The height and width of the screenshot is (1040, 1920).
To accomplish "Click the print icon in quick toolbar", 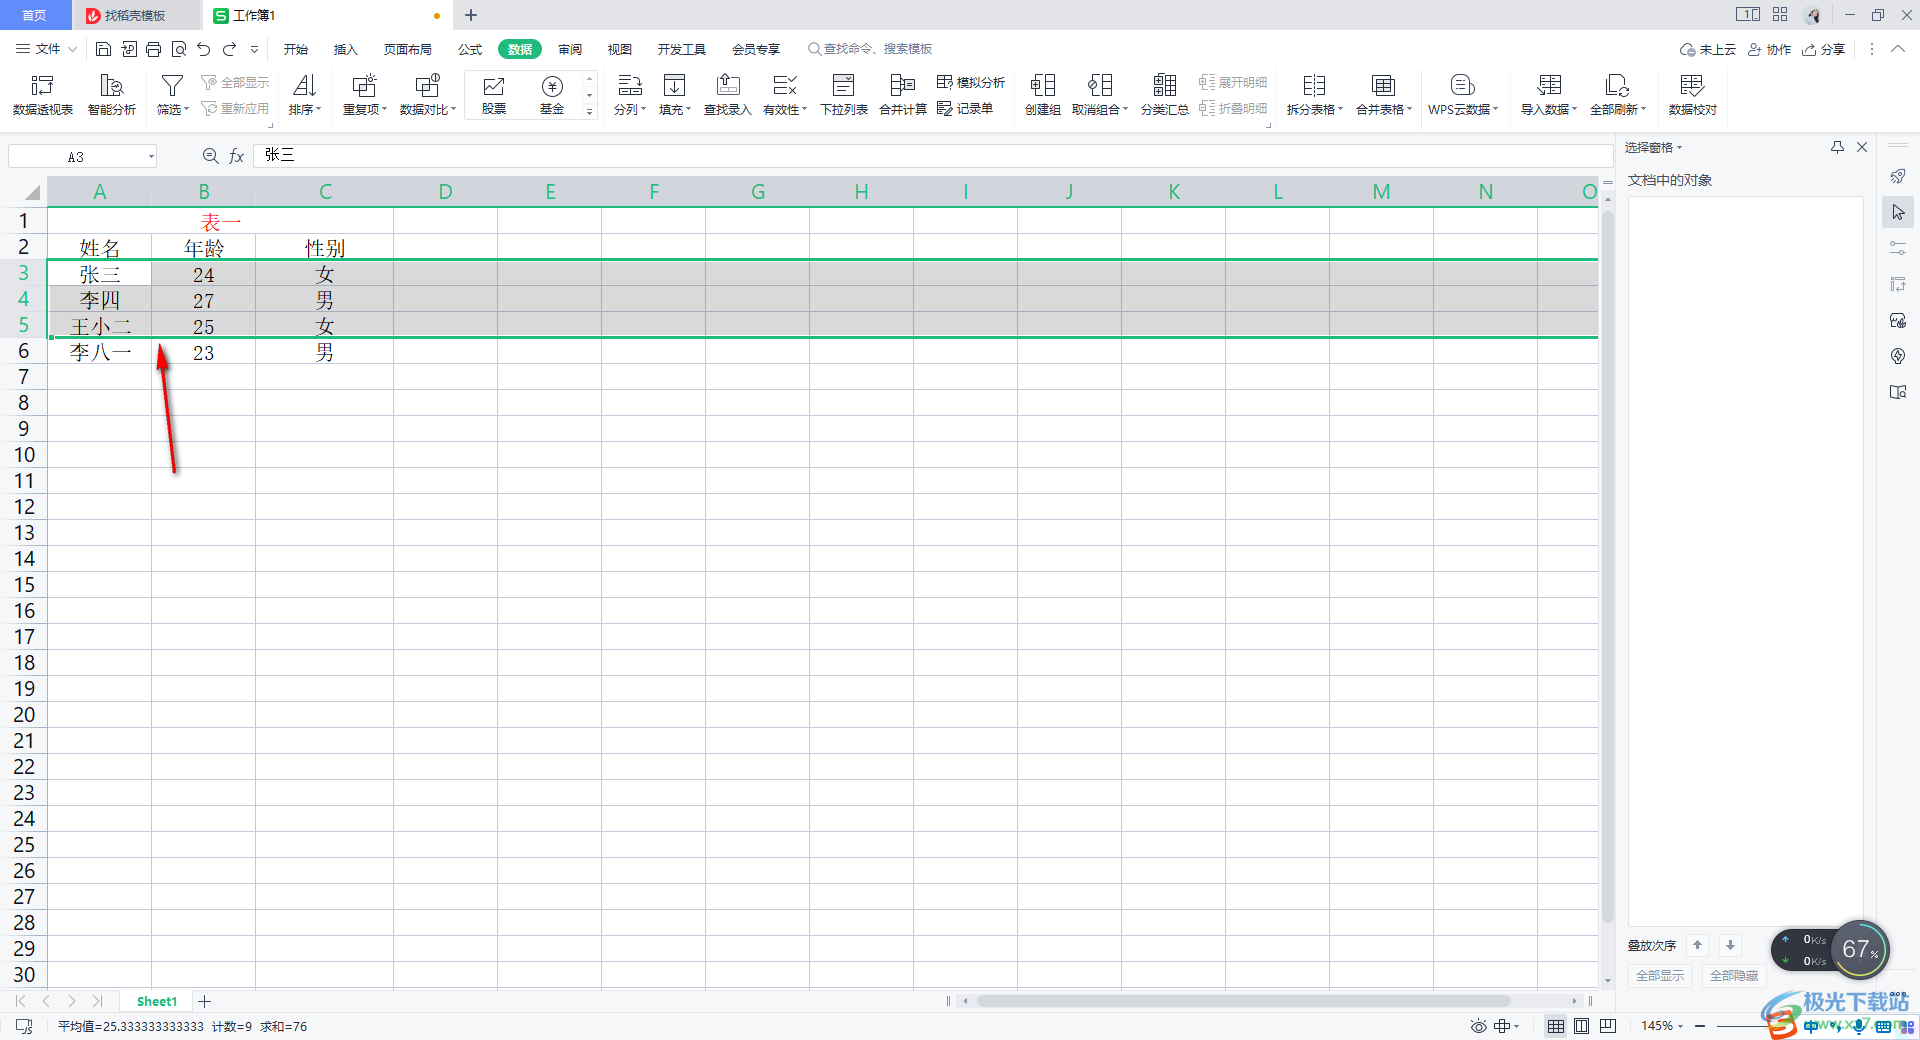I will coord(153,49).
